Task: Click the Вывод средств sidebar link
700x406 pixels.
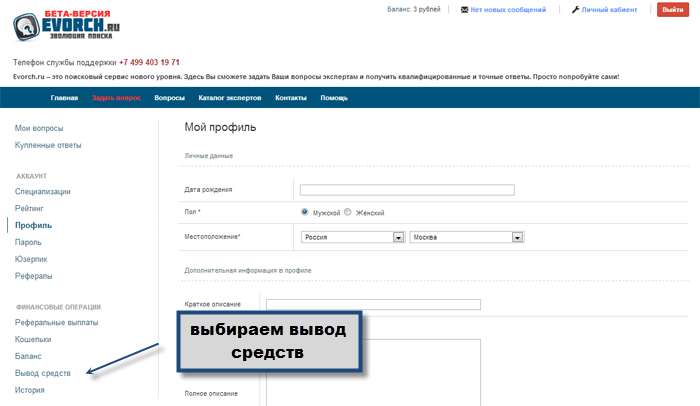Action: [x=42, y=373]
